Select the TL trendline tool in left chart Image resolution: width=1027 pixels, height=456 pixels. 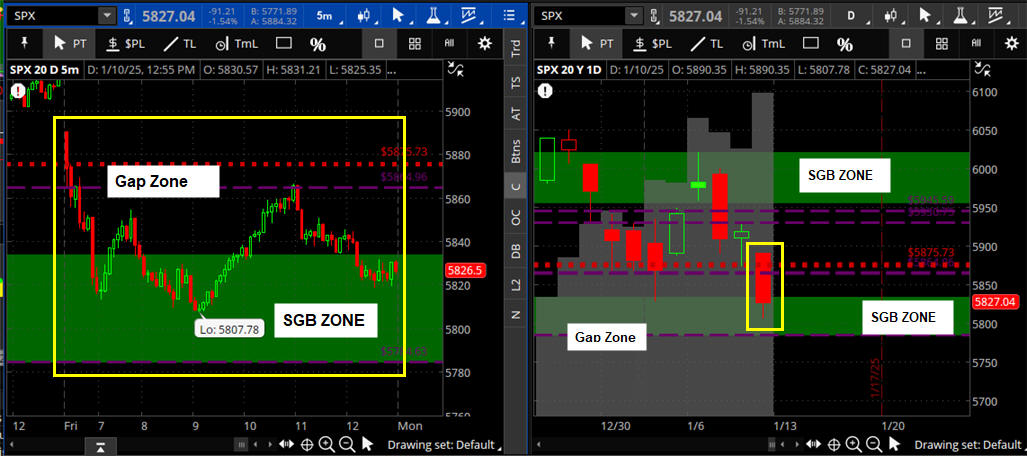click(x=179, y=44)
